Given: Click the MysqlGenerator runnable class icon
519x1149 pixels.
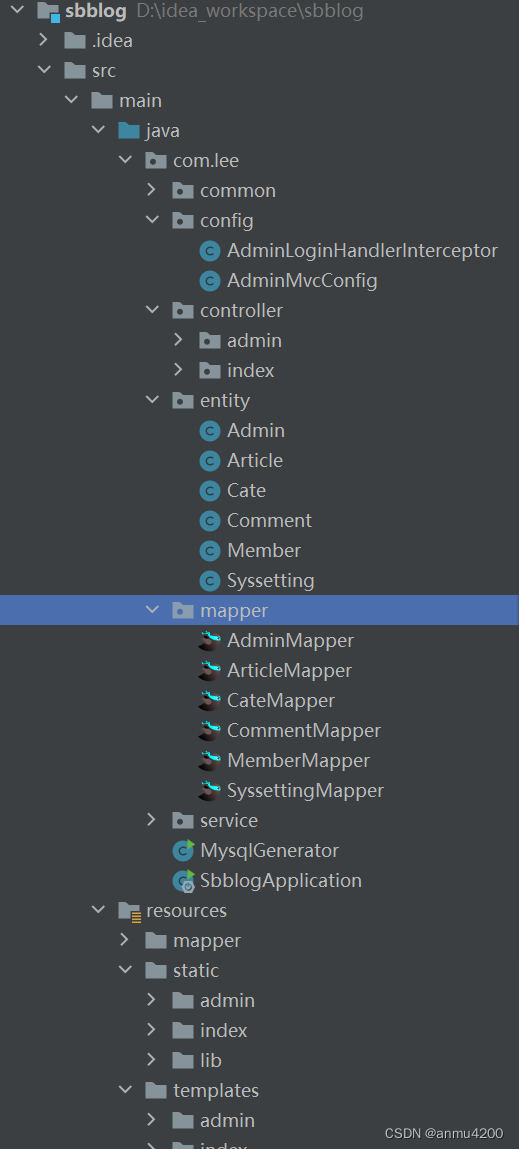Looking at the screenshot, I should [x=183, y=850].
